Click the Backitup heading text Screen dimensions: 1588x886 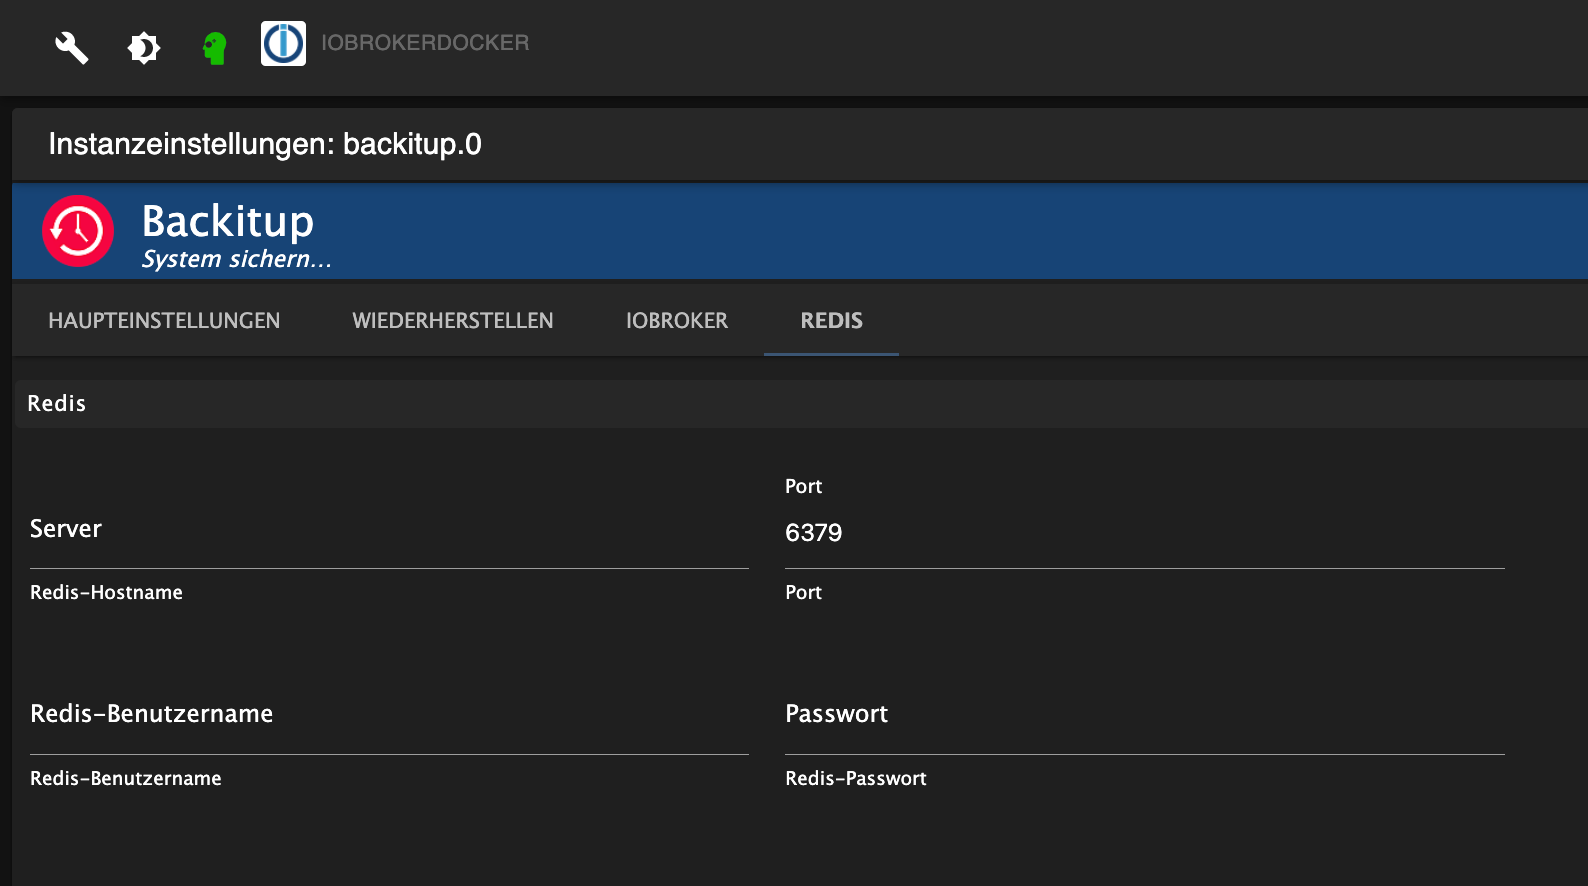coord(228,221)
